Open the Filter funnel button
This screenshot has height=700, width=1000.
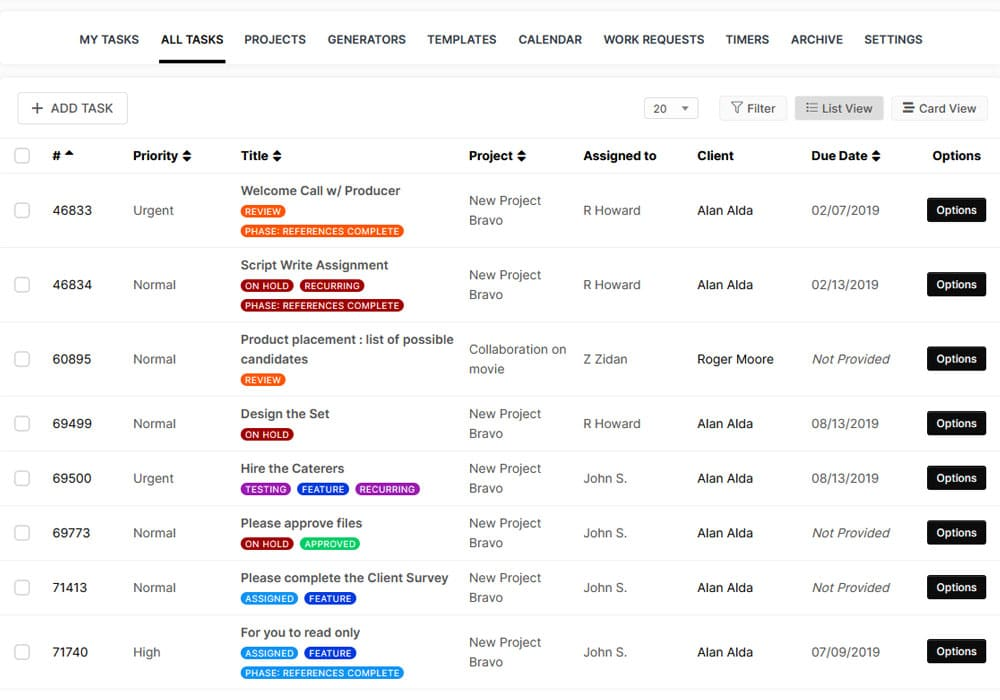(x=753, y=108)
